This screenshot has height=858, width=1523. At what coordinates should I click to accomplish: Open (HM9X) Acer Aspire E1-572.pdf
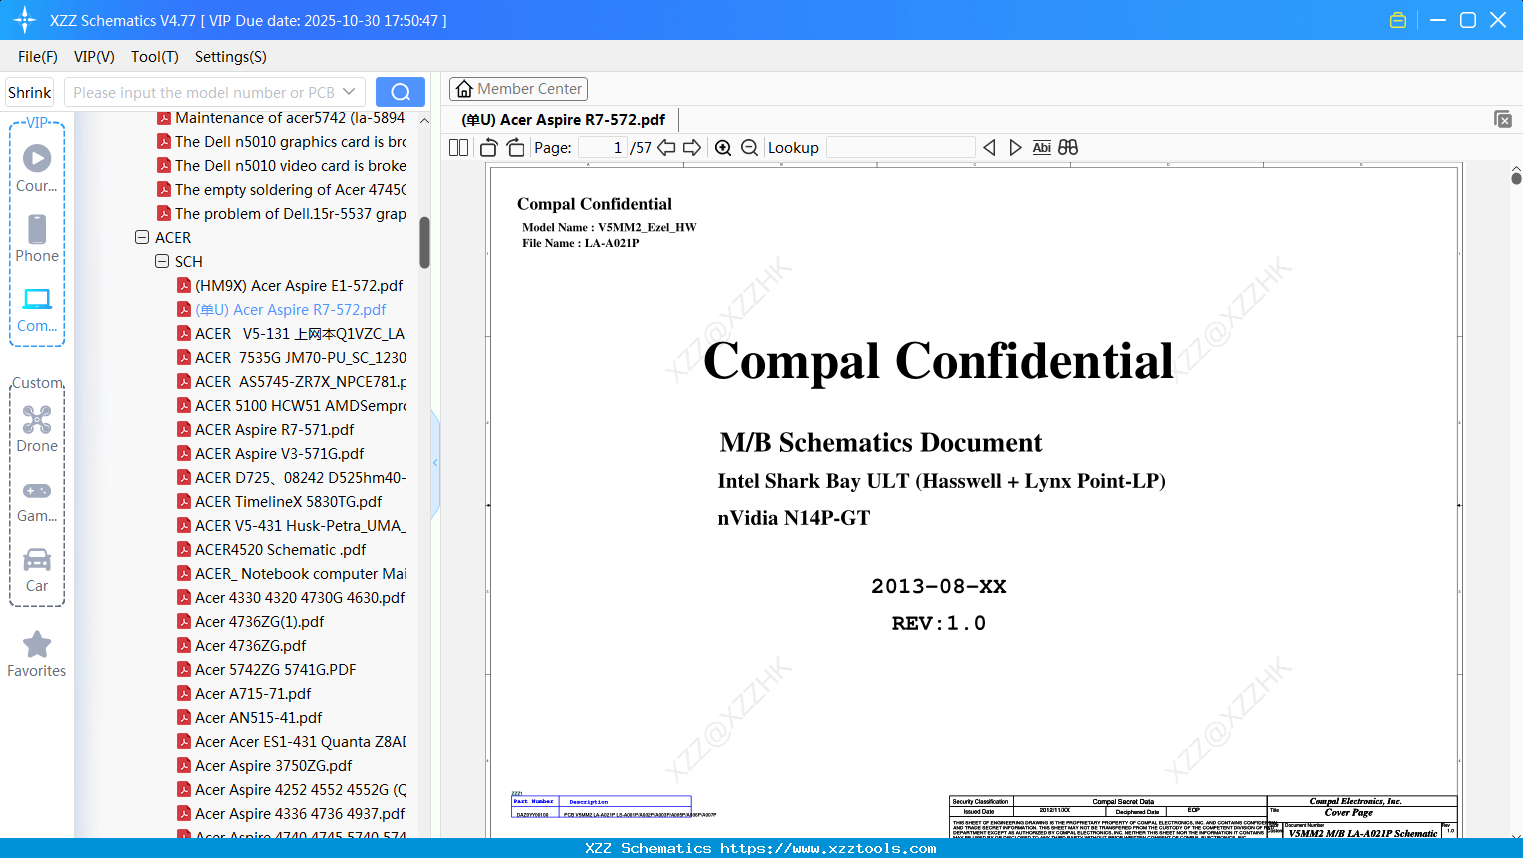click(x=299, y=286)
